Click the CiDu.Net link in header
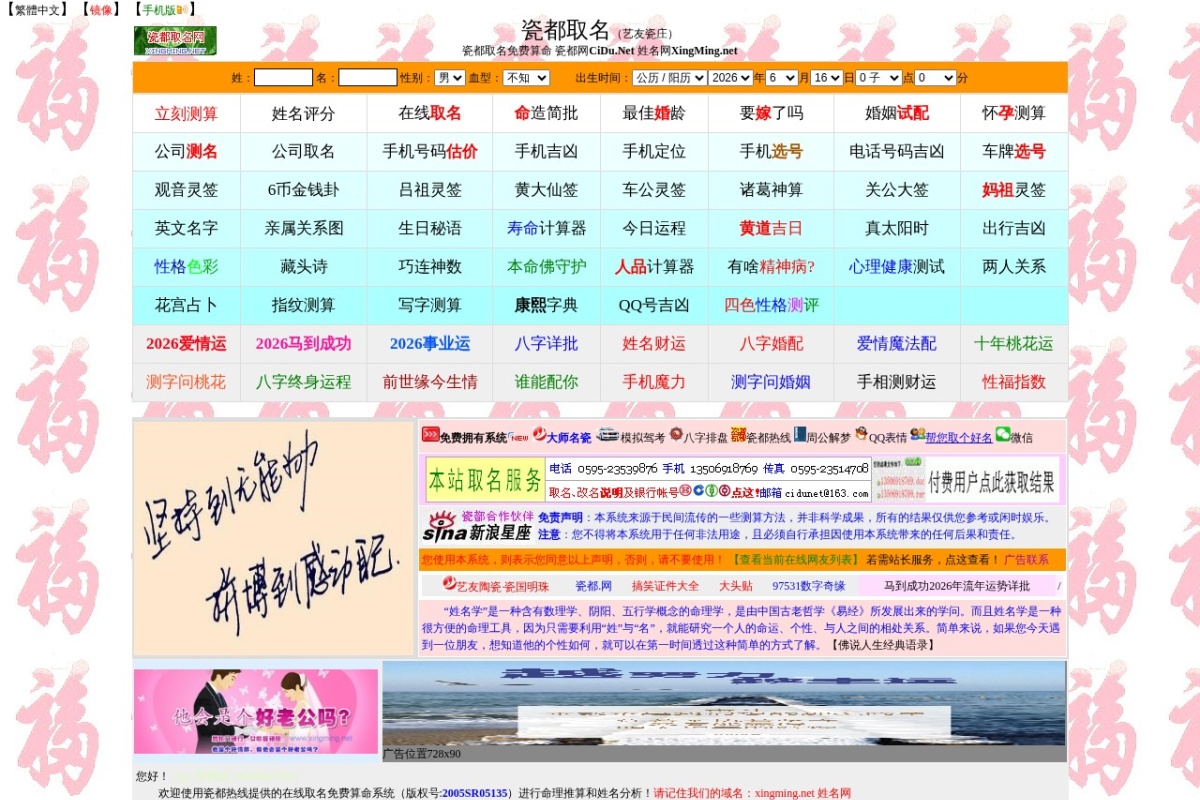The image size is (1200, 800). (611, 50)
